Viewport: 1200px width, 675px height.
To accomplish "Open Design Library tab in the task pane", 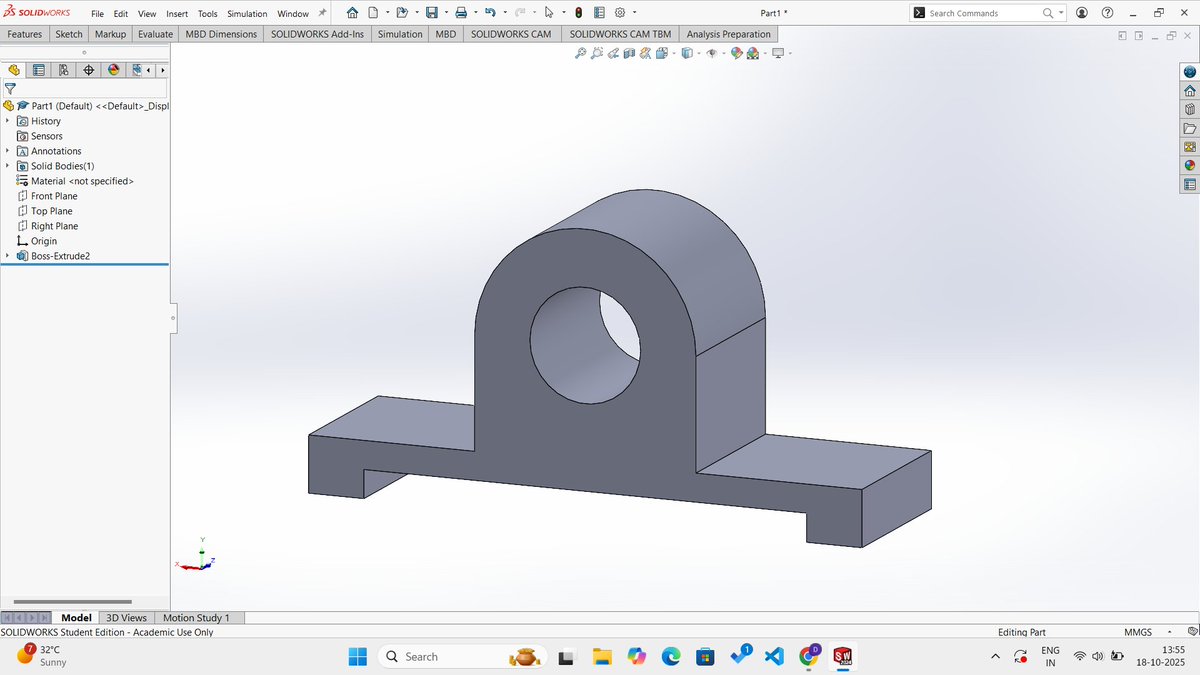I will [1189, 109].
